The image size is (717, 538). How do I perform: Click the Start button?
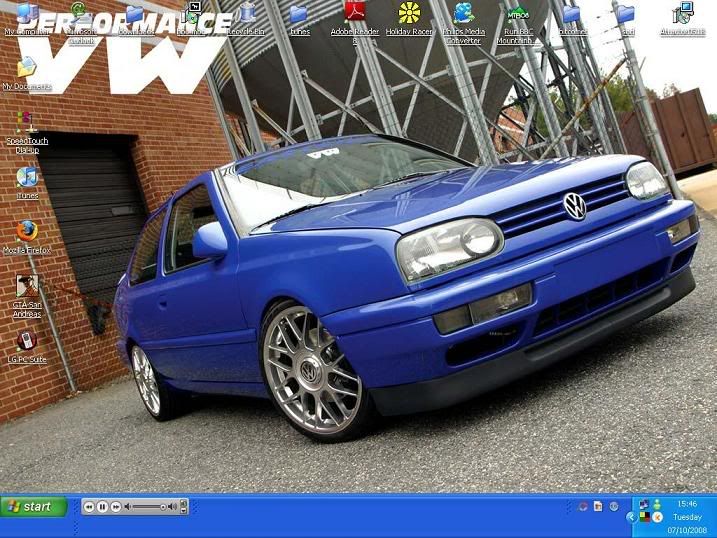tap(33, 507)
